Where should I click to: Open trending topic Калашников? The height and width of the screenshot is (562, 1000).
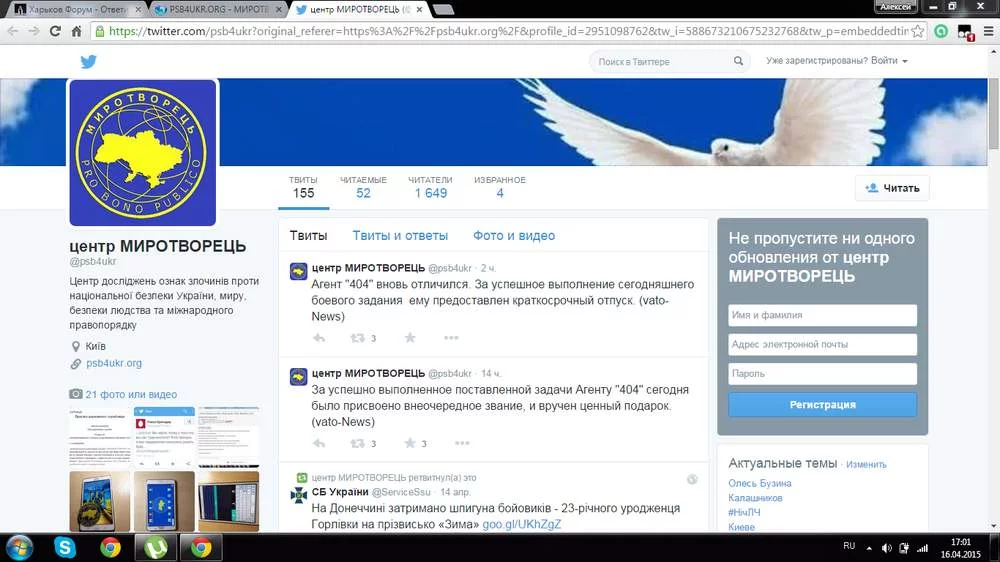click(x=755, y=498)
